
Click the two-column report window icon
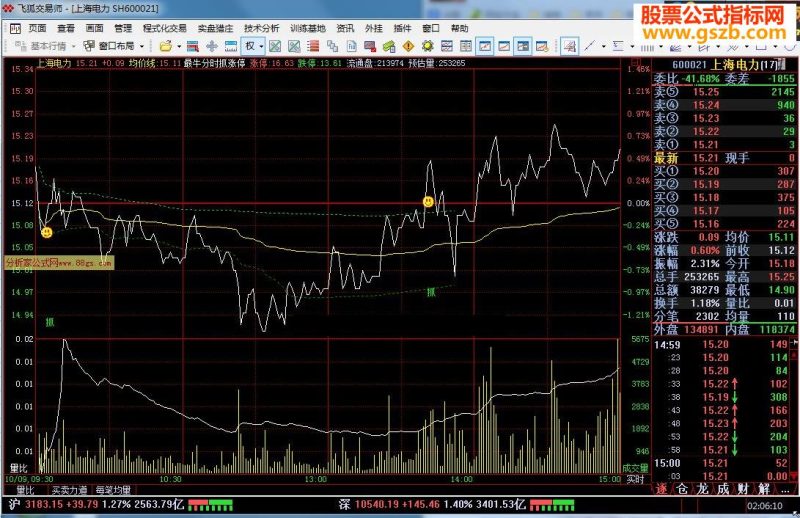coord(466,46)
